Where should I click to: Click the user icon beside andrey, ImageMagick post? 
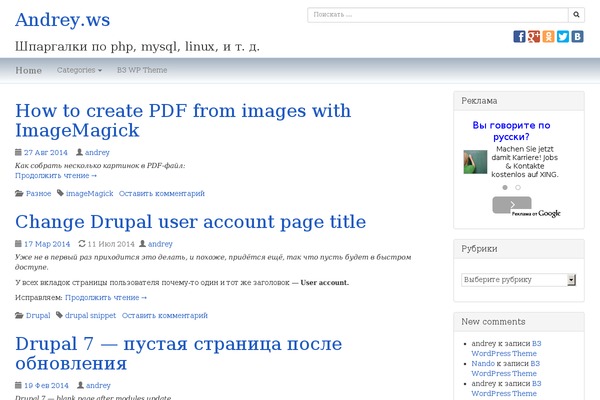coord(79,152)
